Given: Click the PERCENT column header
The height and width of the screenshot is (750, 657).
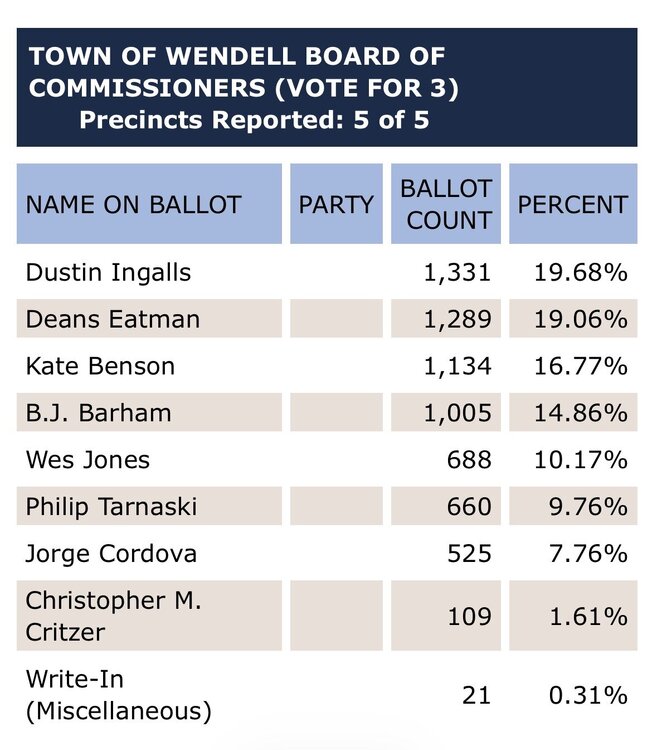Looking at the screenshot, I should point(572,205).
